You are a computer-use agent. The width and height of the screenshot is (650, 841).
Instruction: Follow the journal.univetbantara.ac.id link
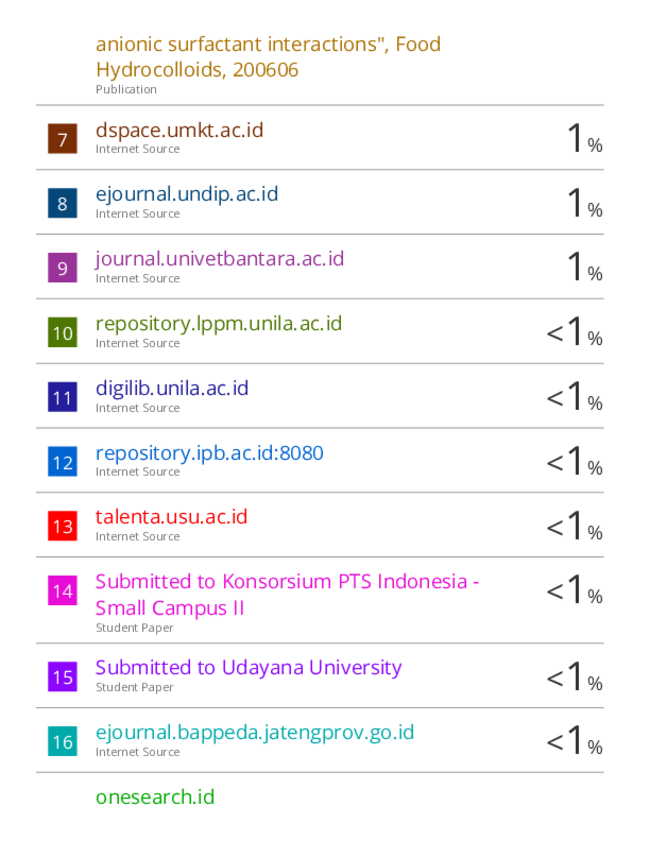[220, 259]
